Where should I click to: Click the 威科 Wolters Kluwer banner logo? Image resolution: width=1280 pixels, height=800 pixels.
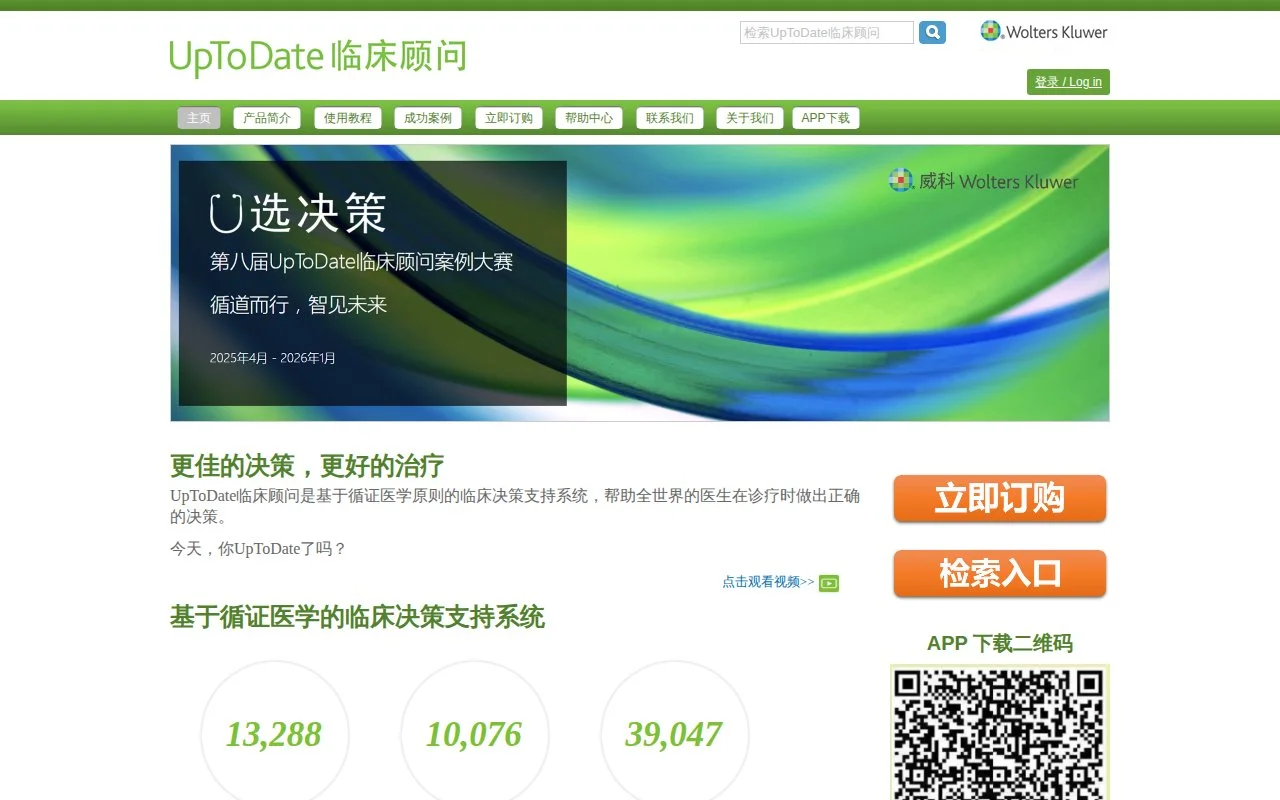coord(984,181)
